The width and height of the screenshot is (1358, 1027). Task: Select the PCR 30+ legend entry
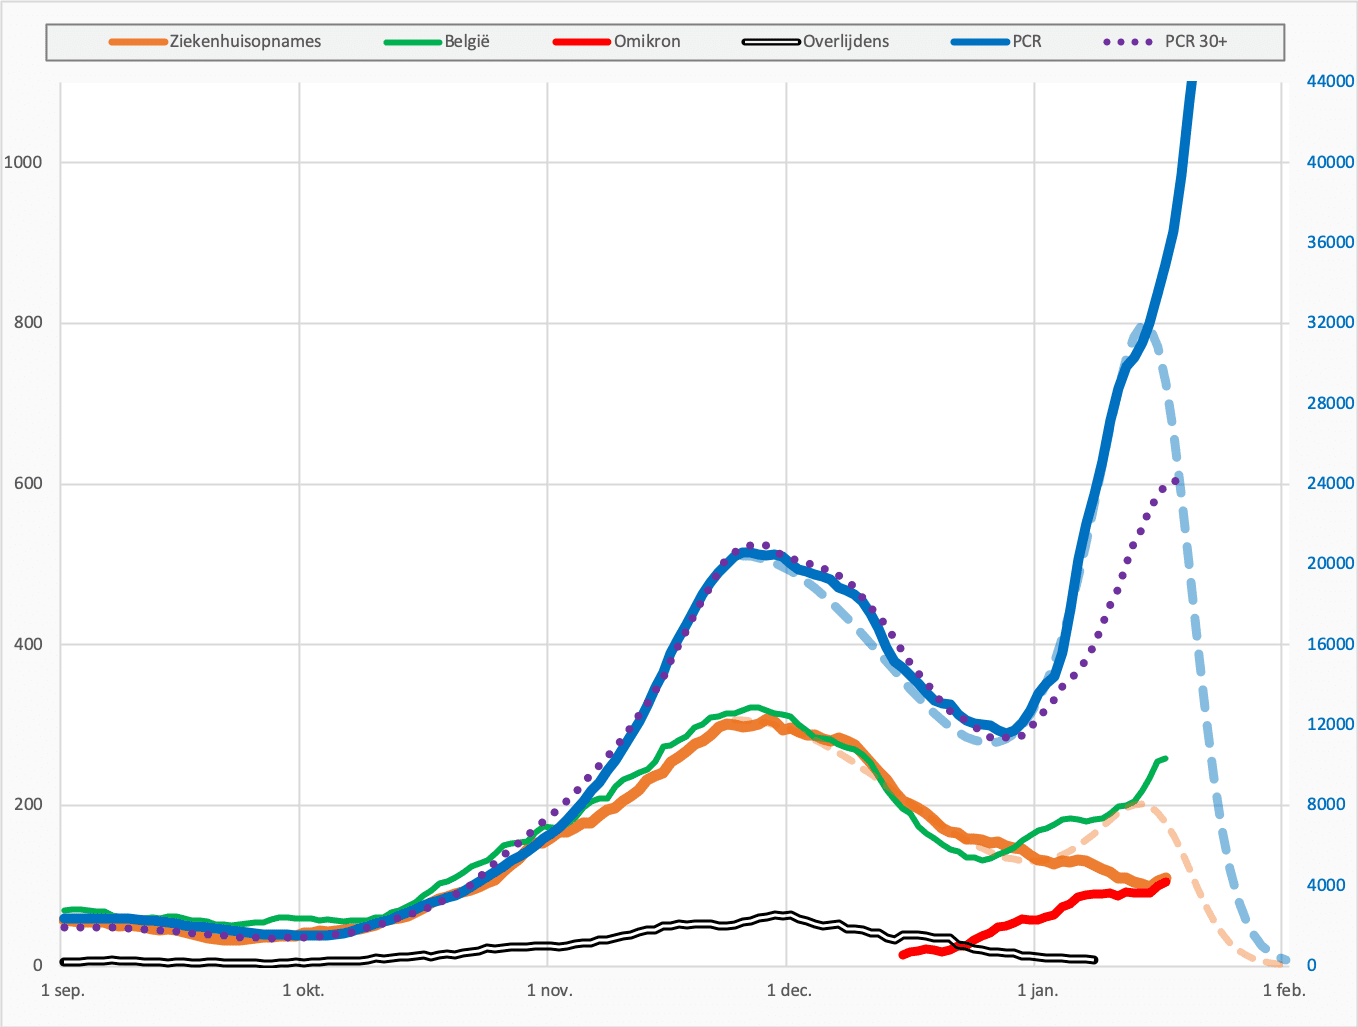(x=1166, y=42)
